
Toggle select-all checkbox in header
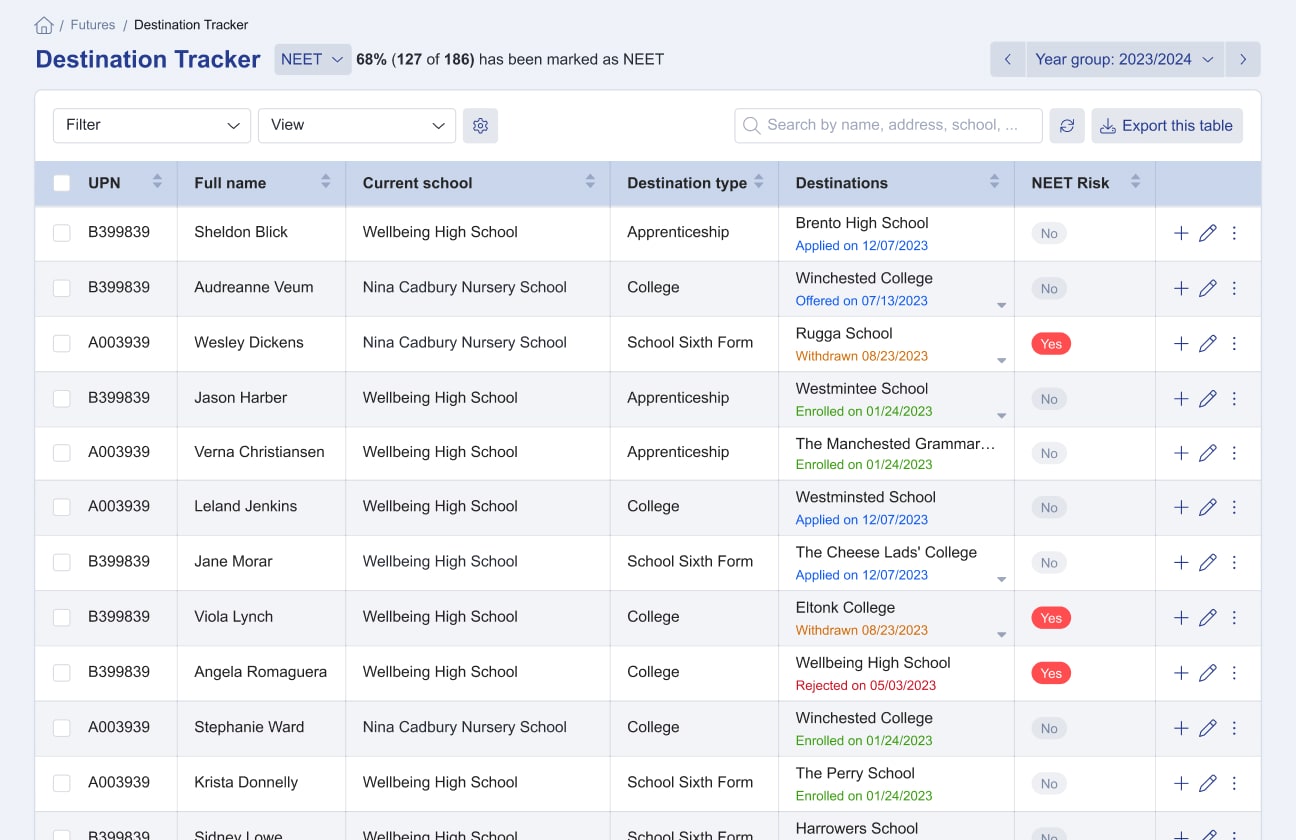62,183
